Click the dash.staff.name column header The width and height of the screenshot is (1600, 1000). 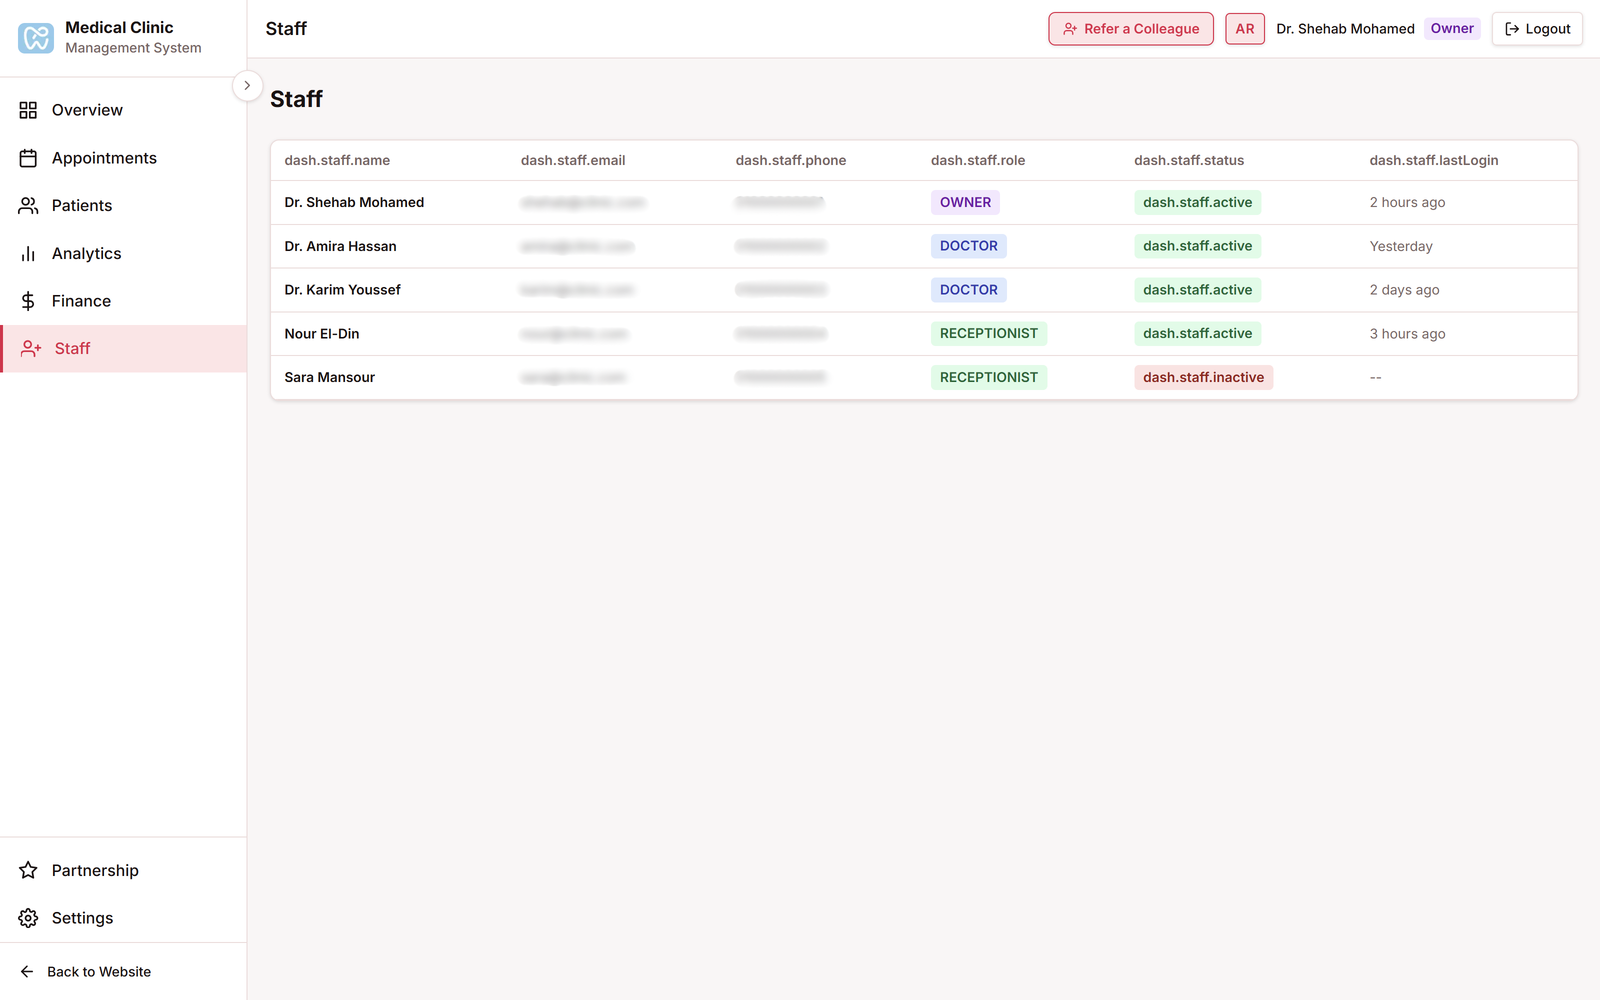(x=337, y=160)
